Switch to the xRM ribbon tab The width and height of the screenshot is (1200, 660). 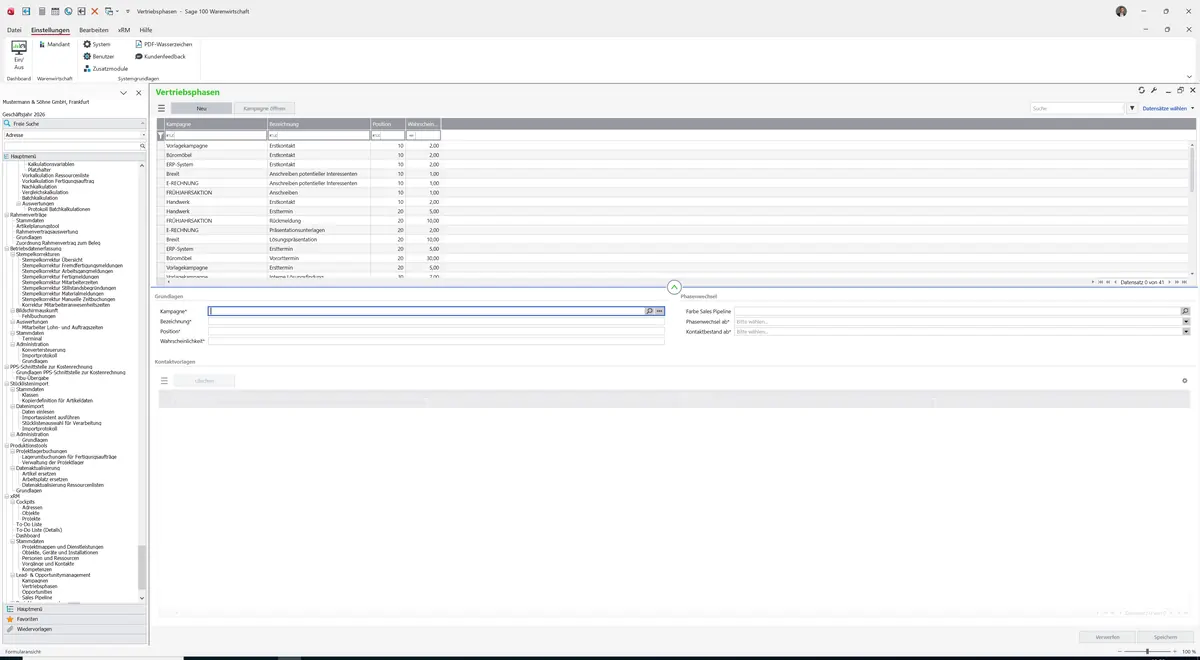point(124,30)
